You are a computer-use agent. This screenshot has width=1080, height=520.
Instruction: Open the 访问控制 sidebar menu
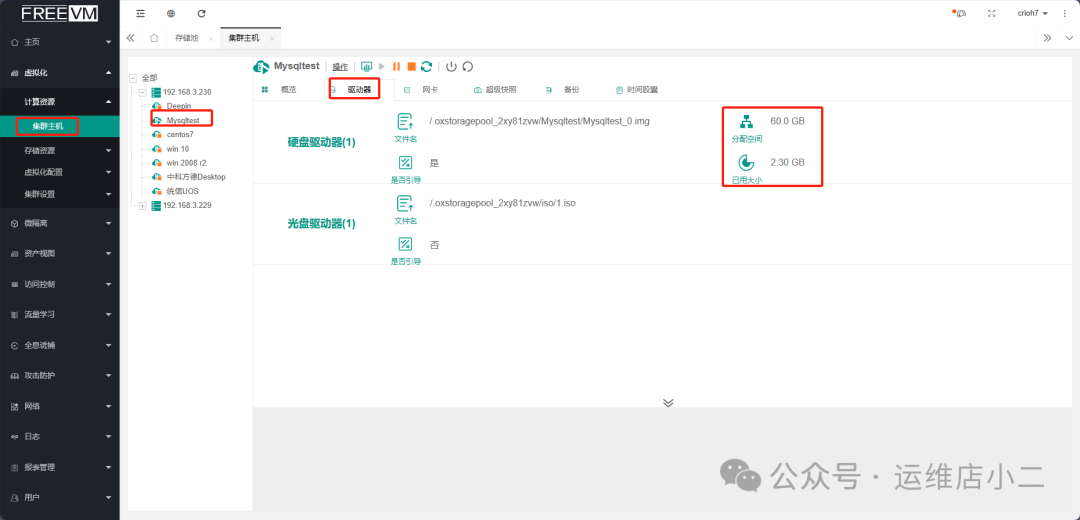coord(60,284)
